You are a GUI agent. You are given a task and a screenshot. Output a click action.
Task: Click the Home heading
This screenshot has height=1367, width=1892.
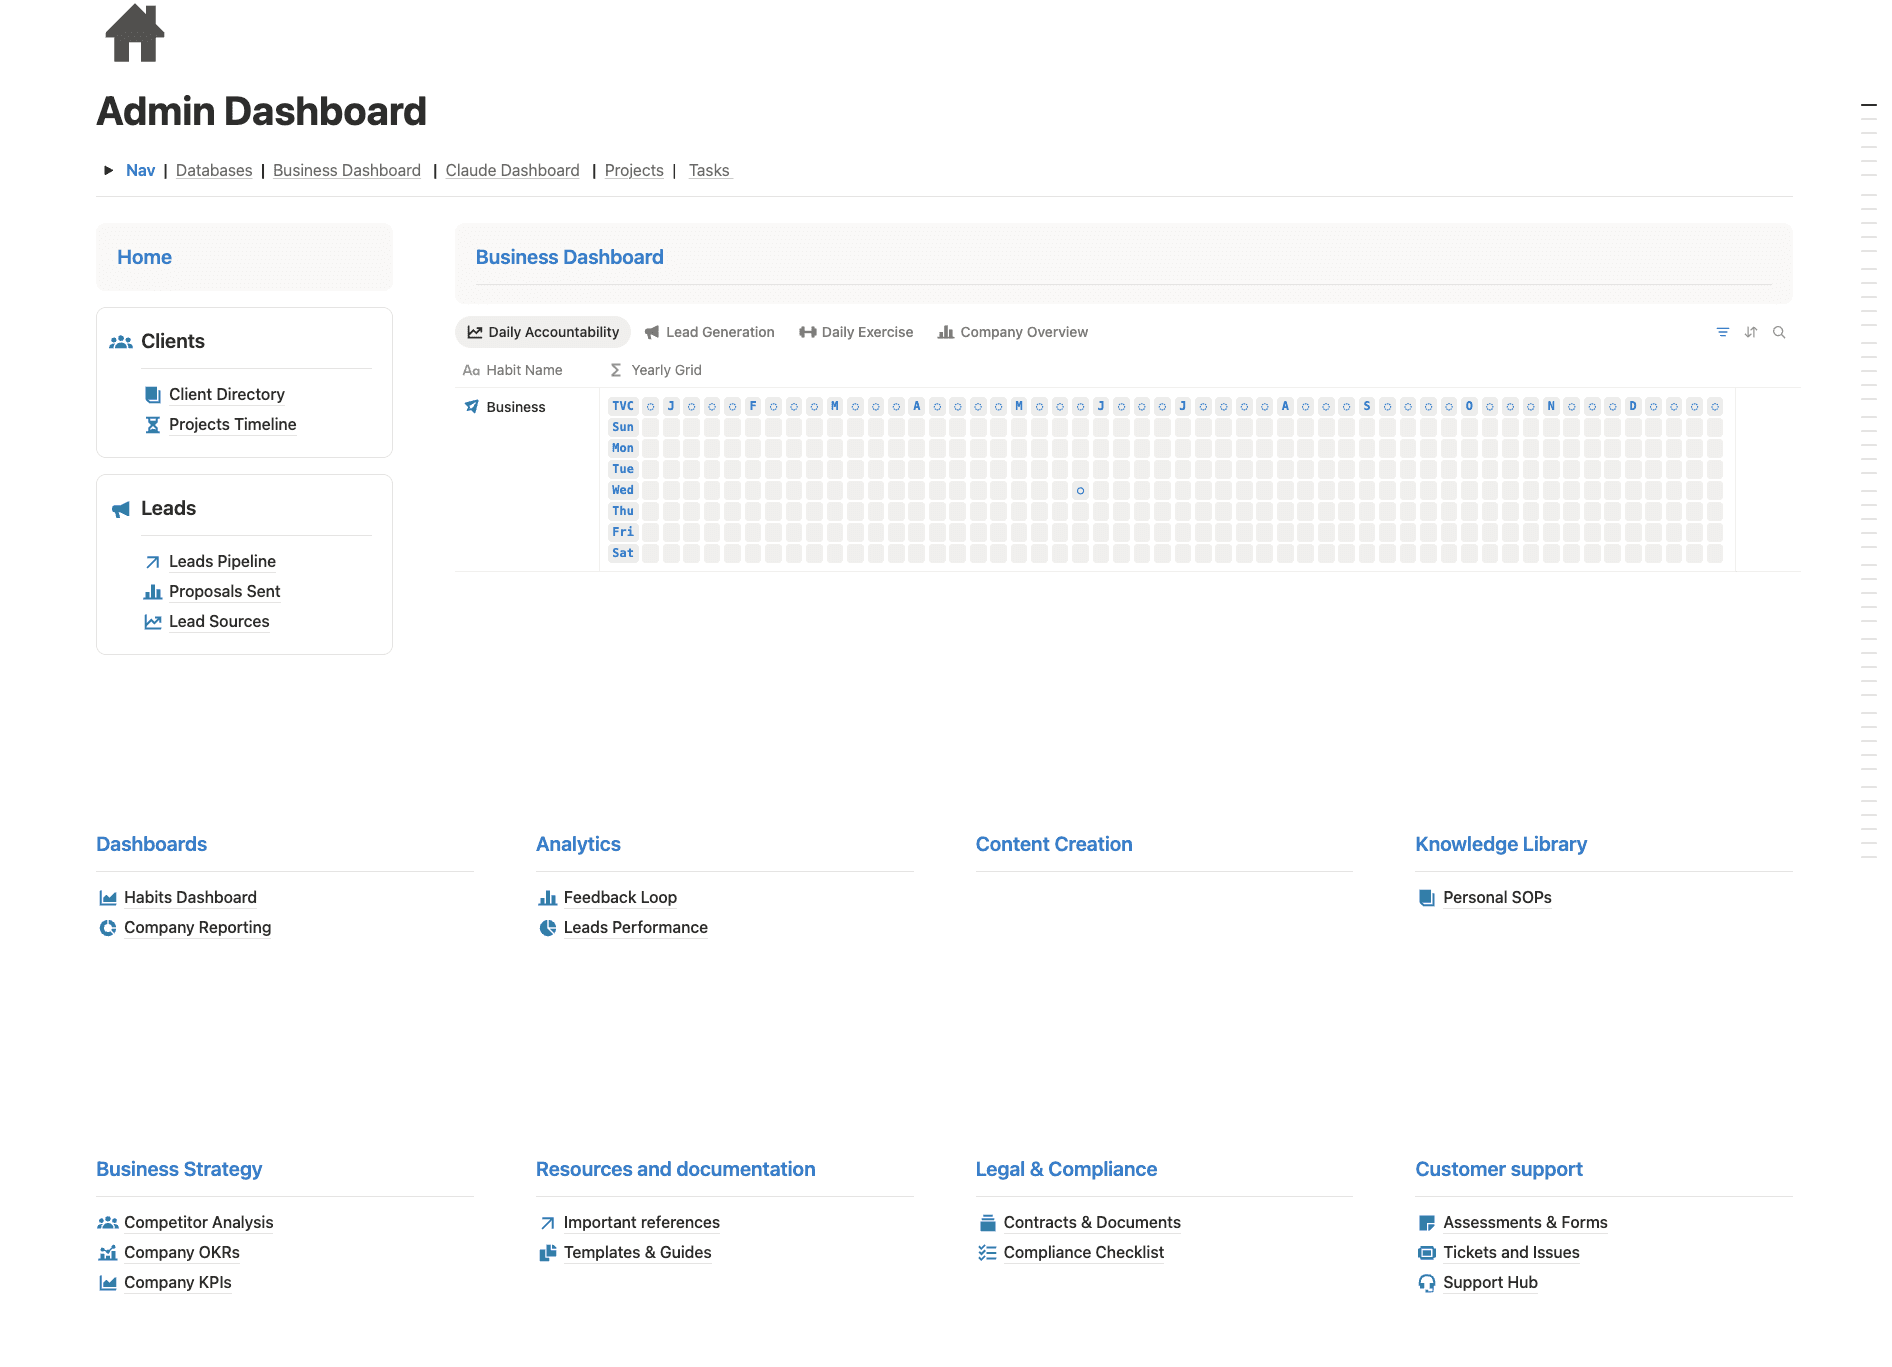tap(144, 257)
